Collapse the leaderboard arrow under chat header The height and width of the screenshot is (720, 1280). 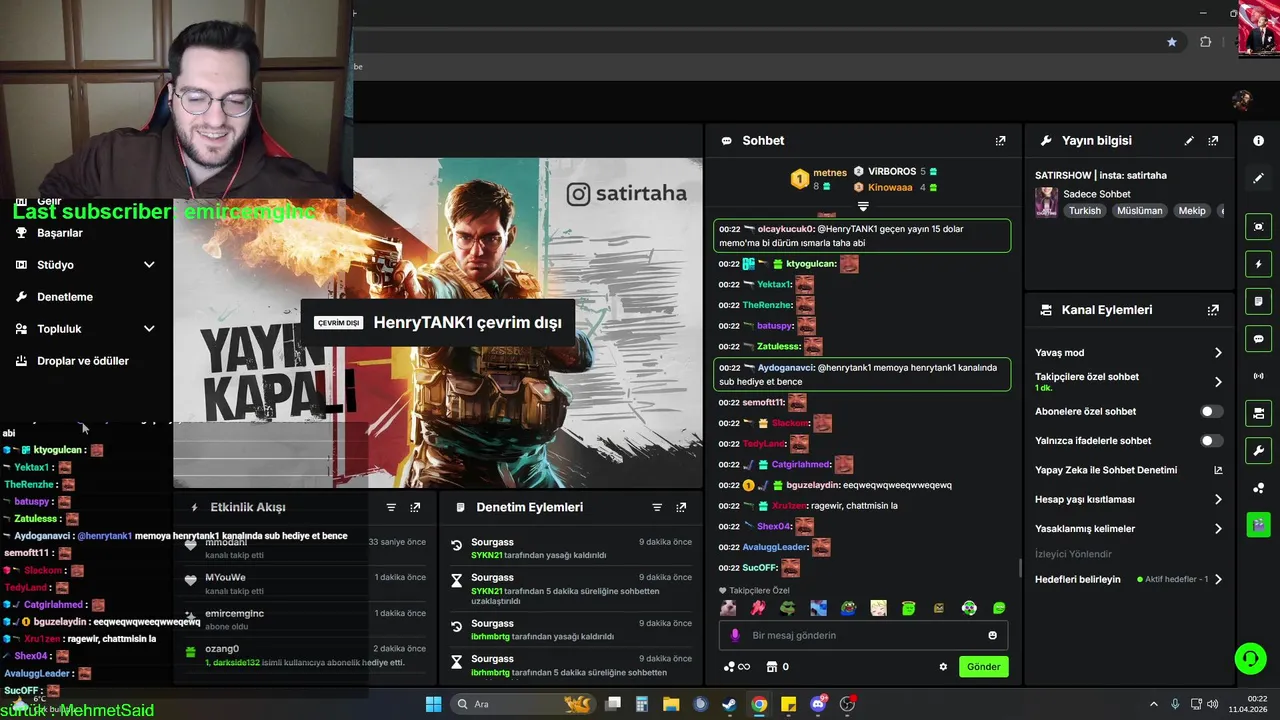pos(863,207)
